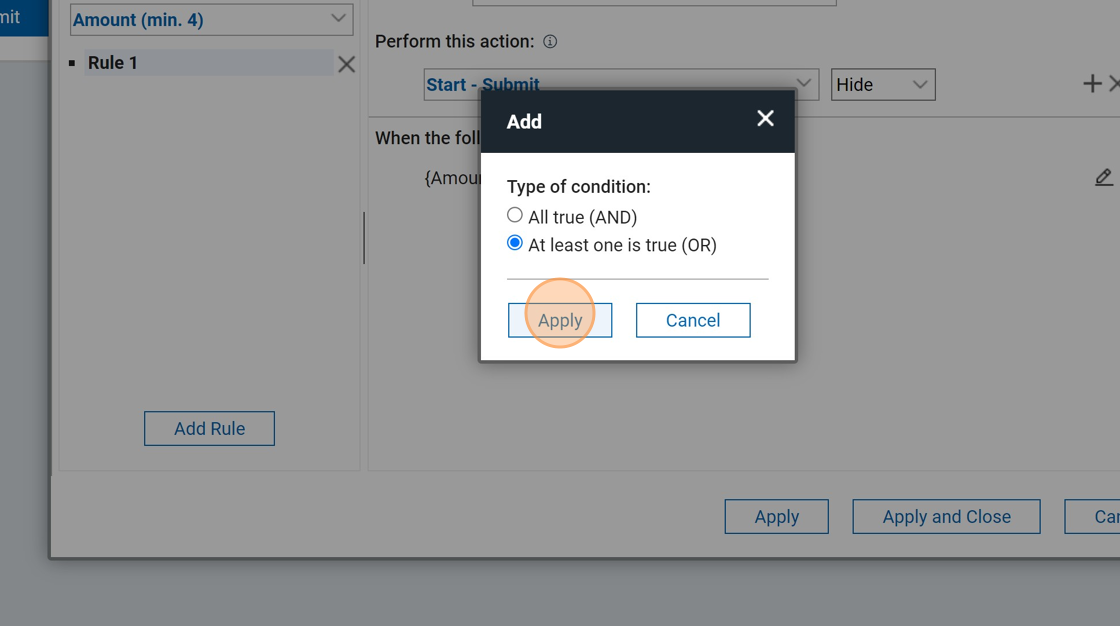Select the All true (AND) option
Viewport: 1120px width, 626px height.
point(515,215)
